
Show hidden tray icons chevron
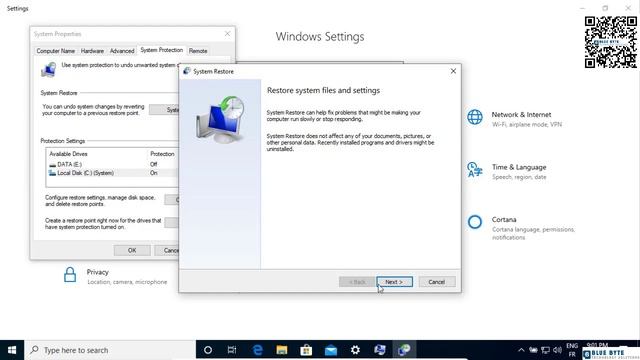[521, 350]
